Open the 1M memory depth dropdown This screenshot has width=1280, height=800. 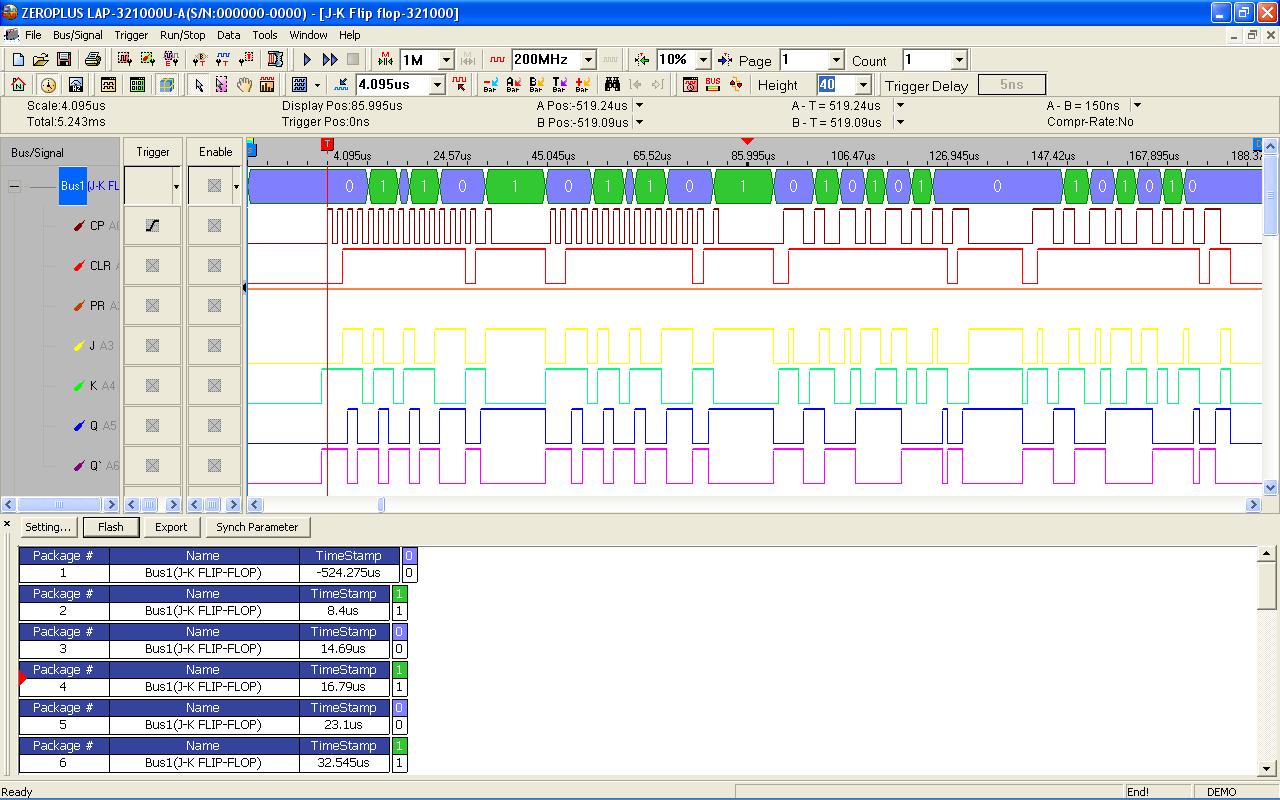[x=446, y=60]
